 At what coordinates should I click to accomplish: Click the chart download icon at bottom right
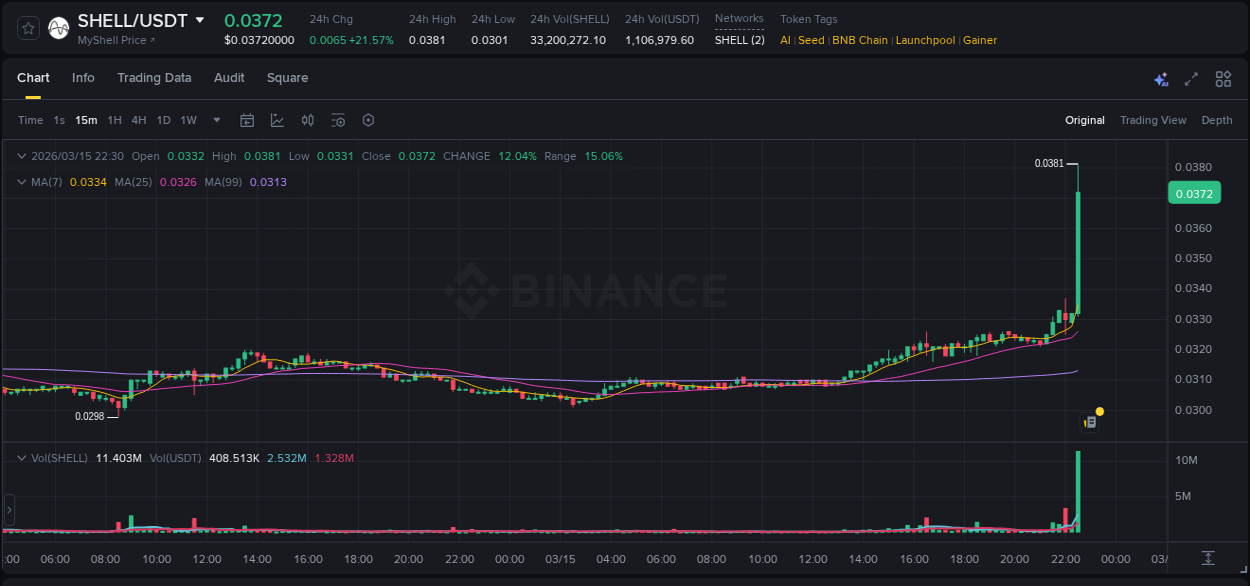coord(1207,558)
